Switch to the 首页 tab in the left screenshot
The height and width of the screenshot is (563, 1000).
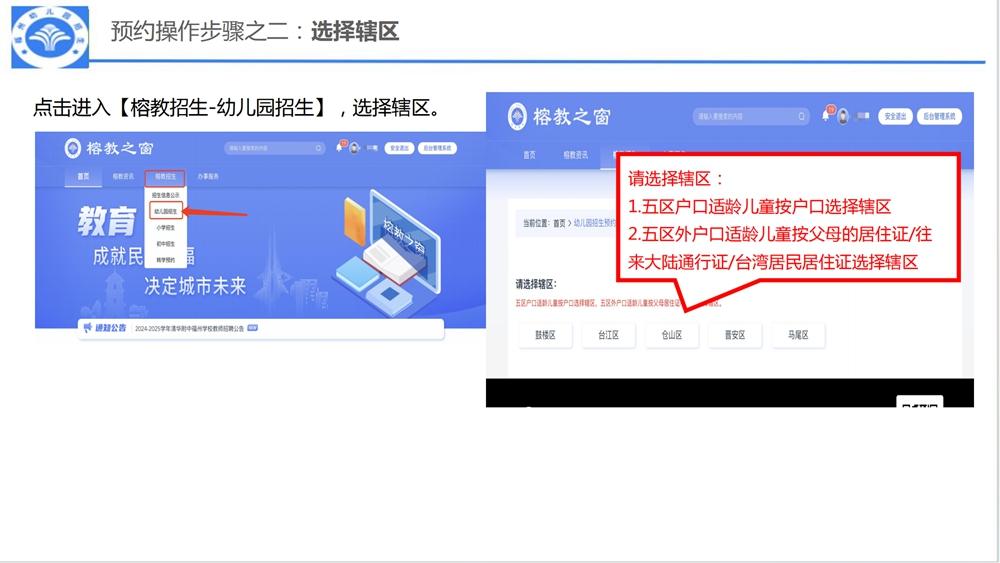click(83, 176)
